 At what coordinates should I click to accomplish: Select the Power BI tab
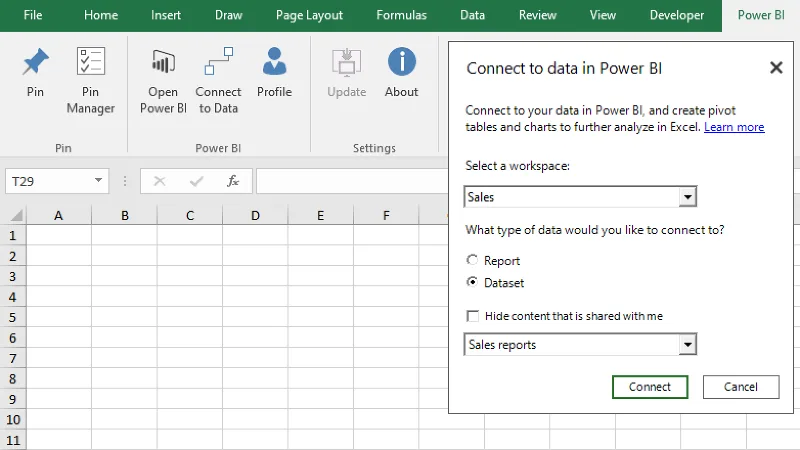point(761,15)
